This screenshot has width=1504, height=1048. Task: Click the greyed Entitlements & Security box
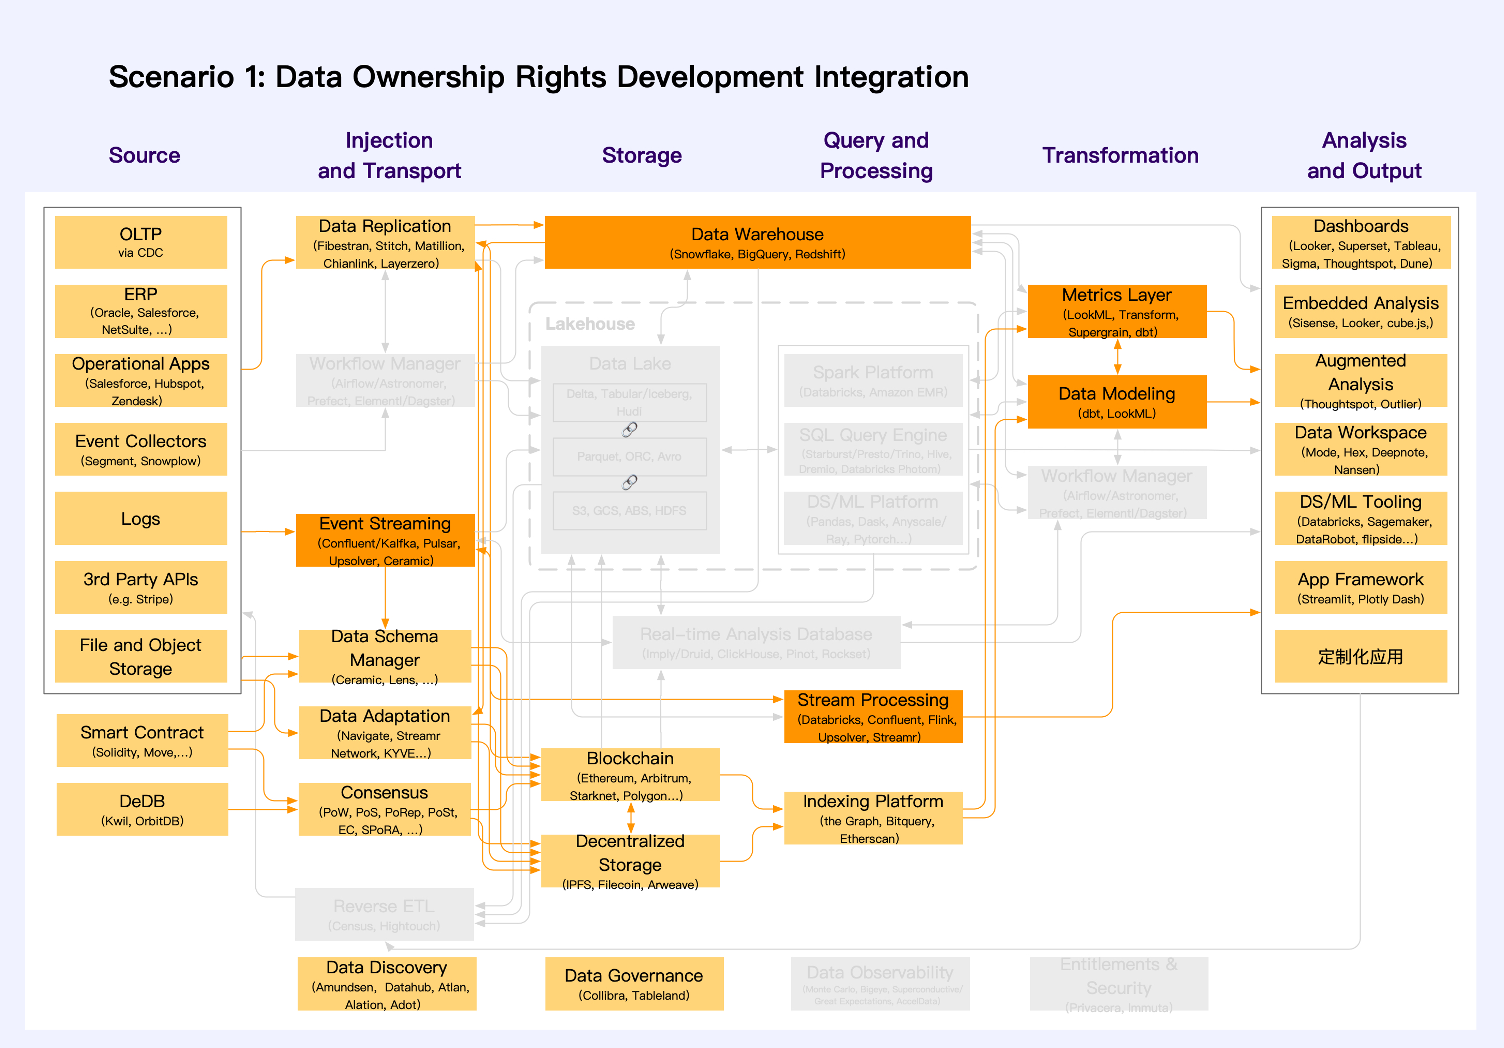[1119, 984]
